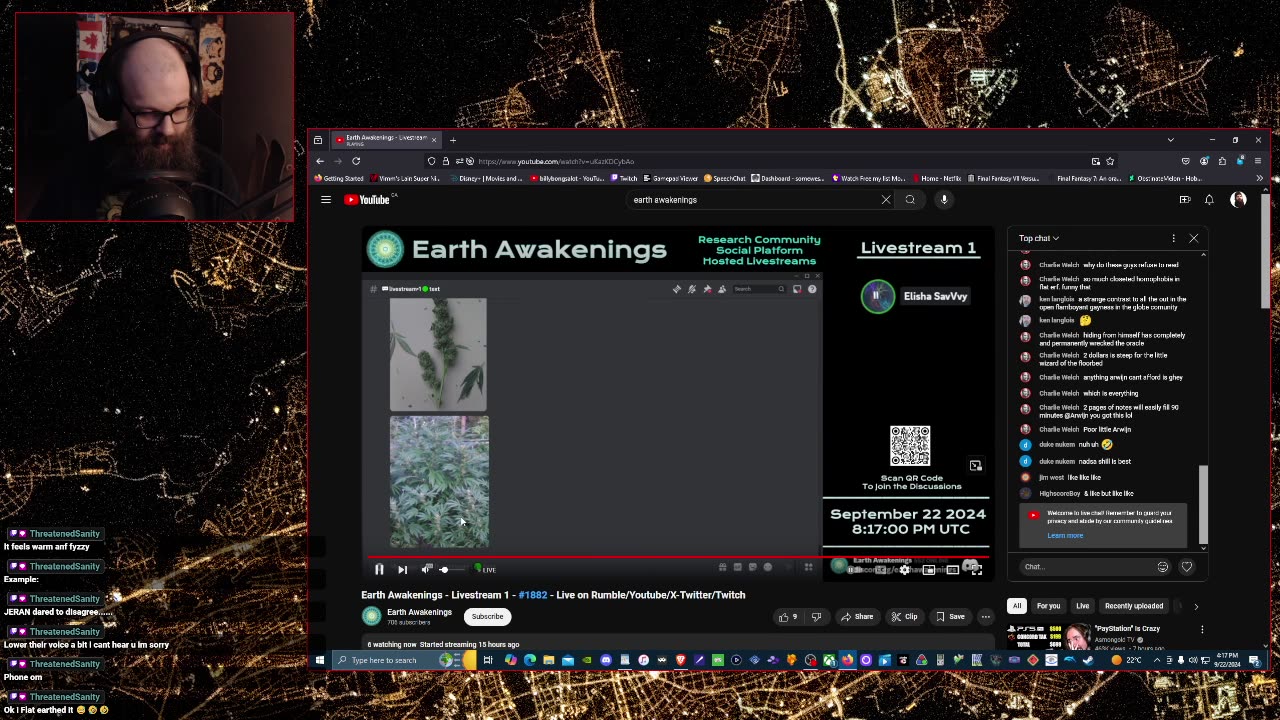Skip to next video in player
The width and height of the screenshot is (1280, 720).
pyautogui.click(x=402, y=569)
